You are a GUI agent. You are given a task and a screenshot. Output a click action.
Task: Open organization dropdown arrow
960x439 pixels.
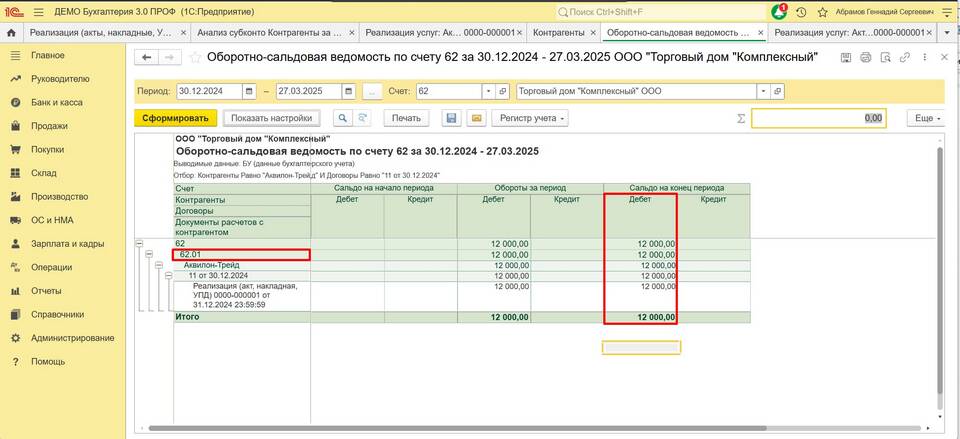763,91
